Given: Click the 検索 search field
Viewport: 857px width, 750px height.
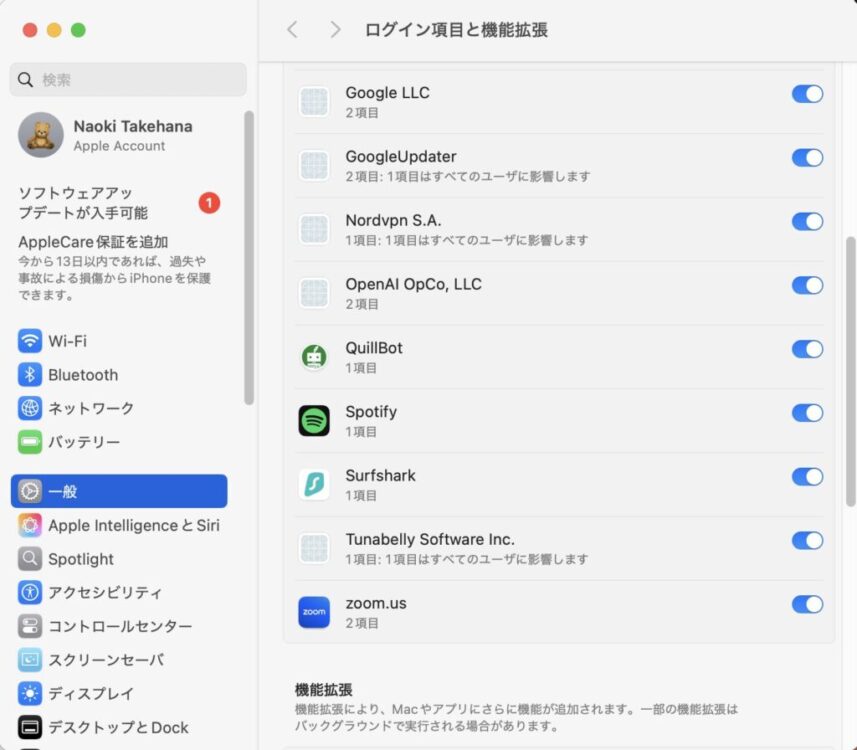Looking at the screenshot, I should 128,80.
